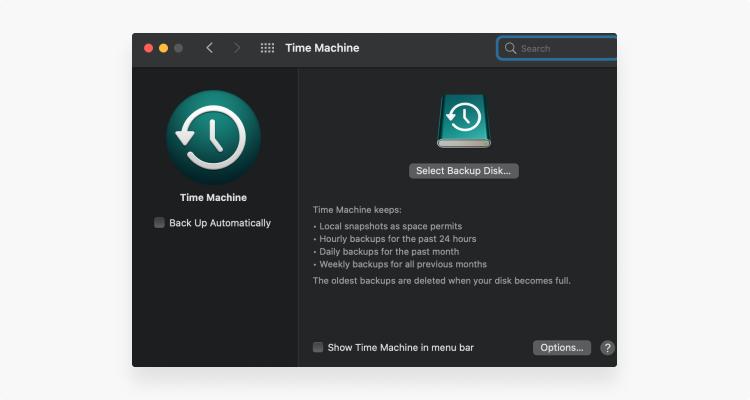750x400 pixels.
Task: Open help with the question mark button
Action: coord(607,348)
